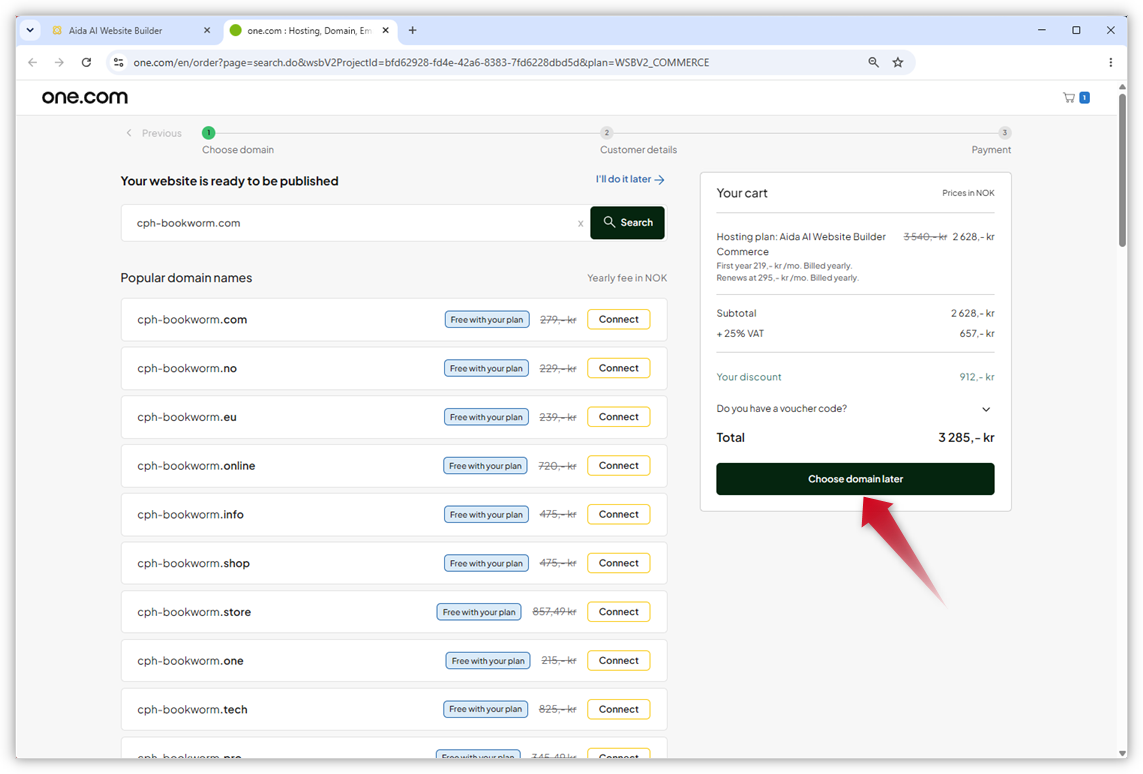Open the Chrome three-dot menu

point(1110,63)
